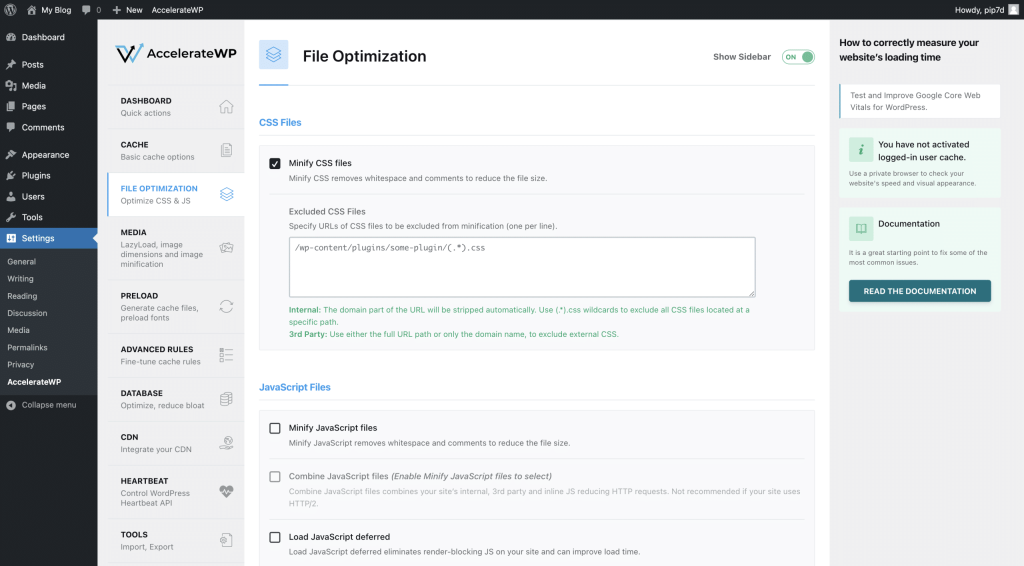
Task: Click the globe icon beside CDN
Action: pos(226,443)
